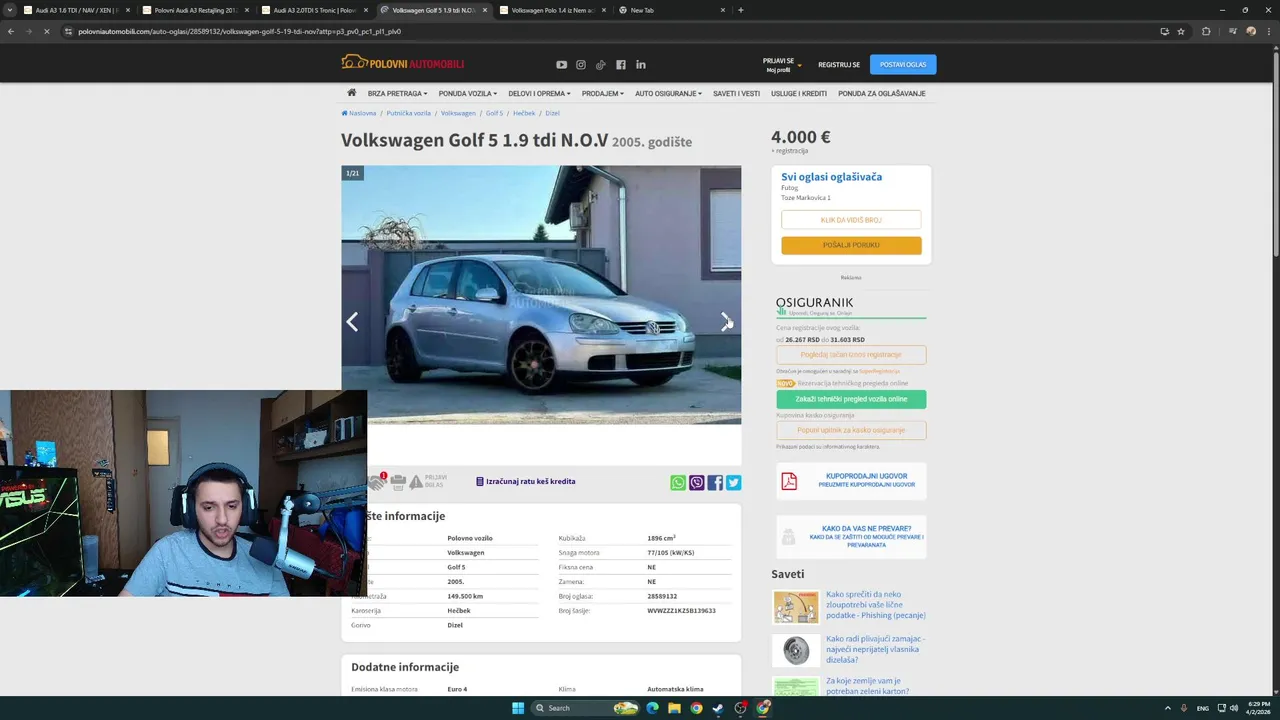Click the Polovni Automobili logo
1280x720 pixels.
(402, 63)
